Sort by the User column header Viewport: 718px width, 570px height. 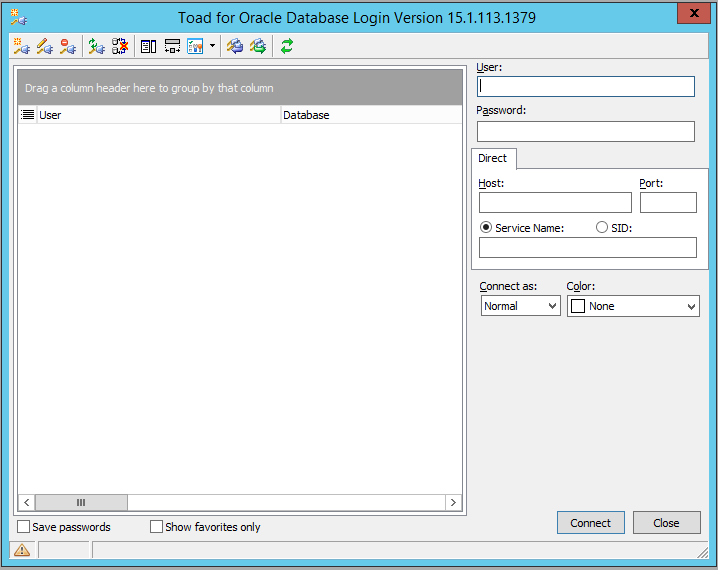(158, 115)
